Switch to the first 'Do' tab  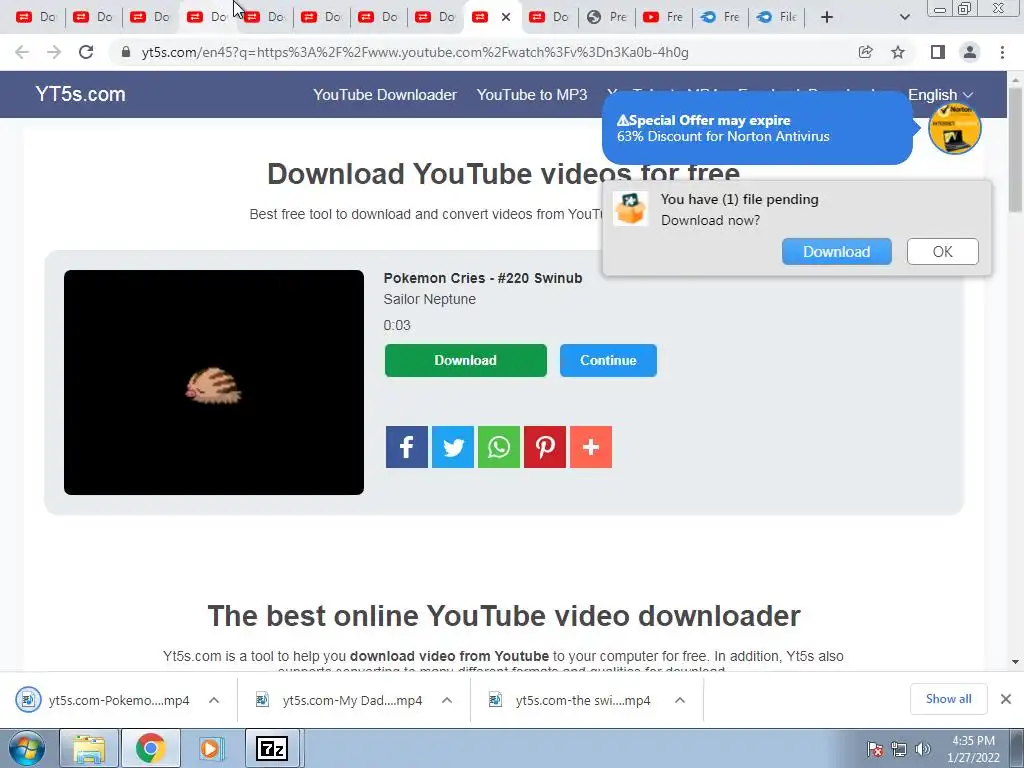[x=36, y=17]
